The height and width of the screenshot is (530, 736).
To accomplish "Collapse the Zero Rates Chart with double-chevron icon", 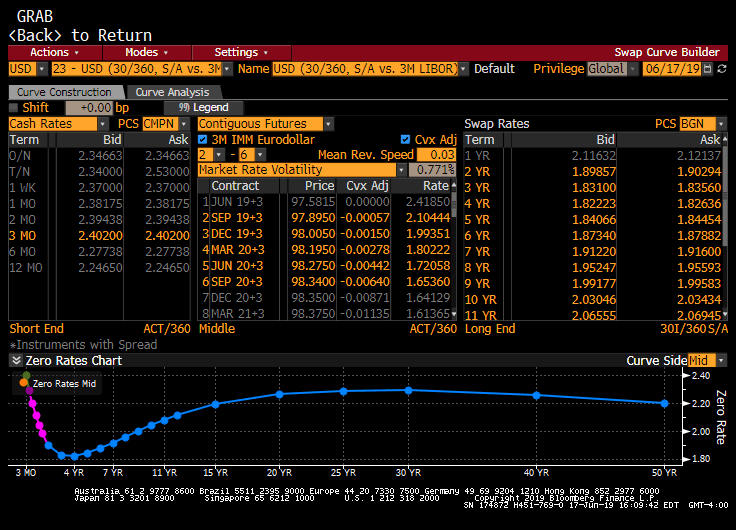I will pyautogui.click(x=16, y=361).
